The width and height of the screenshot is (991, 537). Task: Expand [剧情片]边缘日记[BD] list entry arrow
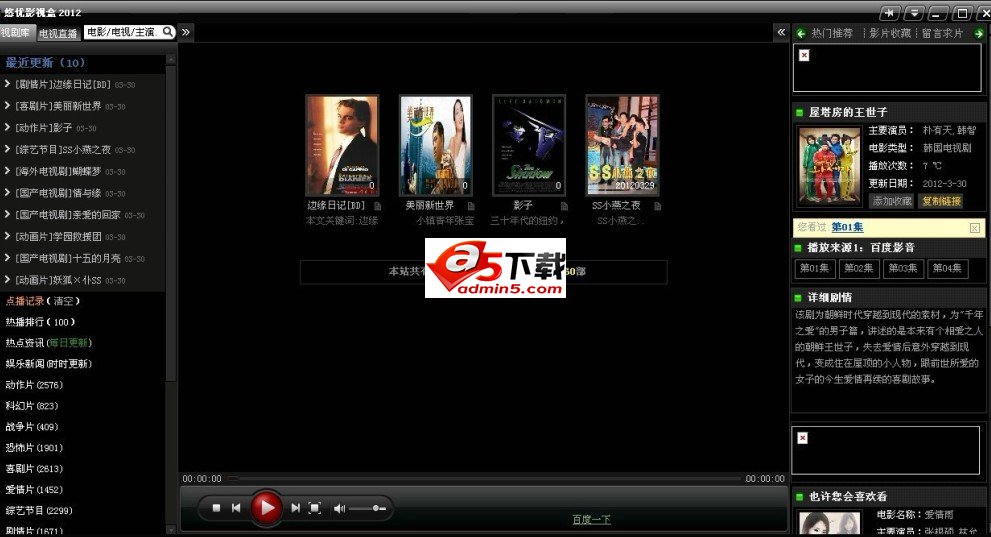(7, 83)
